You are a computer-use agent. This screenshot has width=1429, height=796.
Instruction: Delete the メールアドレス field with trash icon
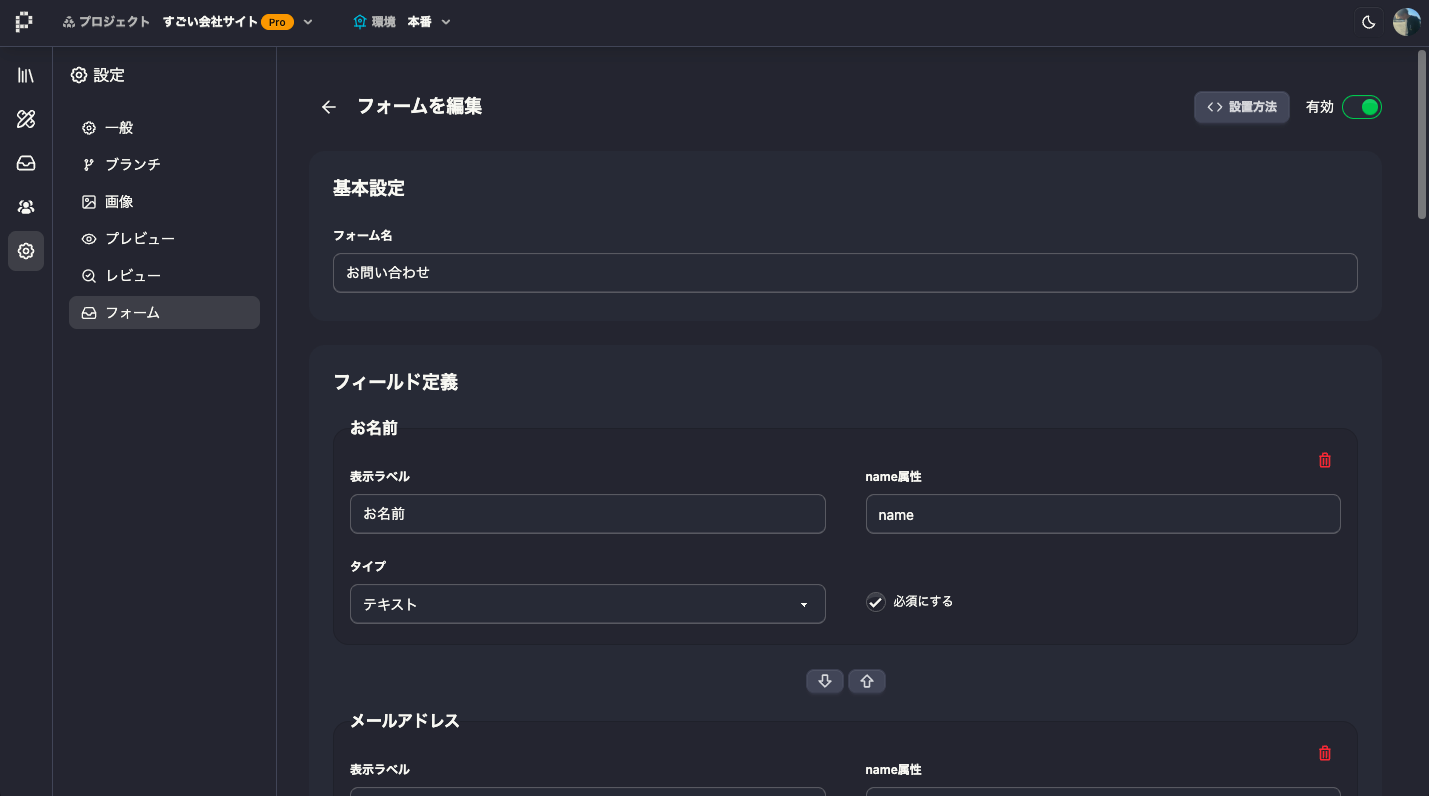point(1325,753)
